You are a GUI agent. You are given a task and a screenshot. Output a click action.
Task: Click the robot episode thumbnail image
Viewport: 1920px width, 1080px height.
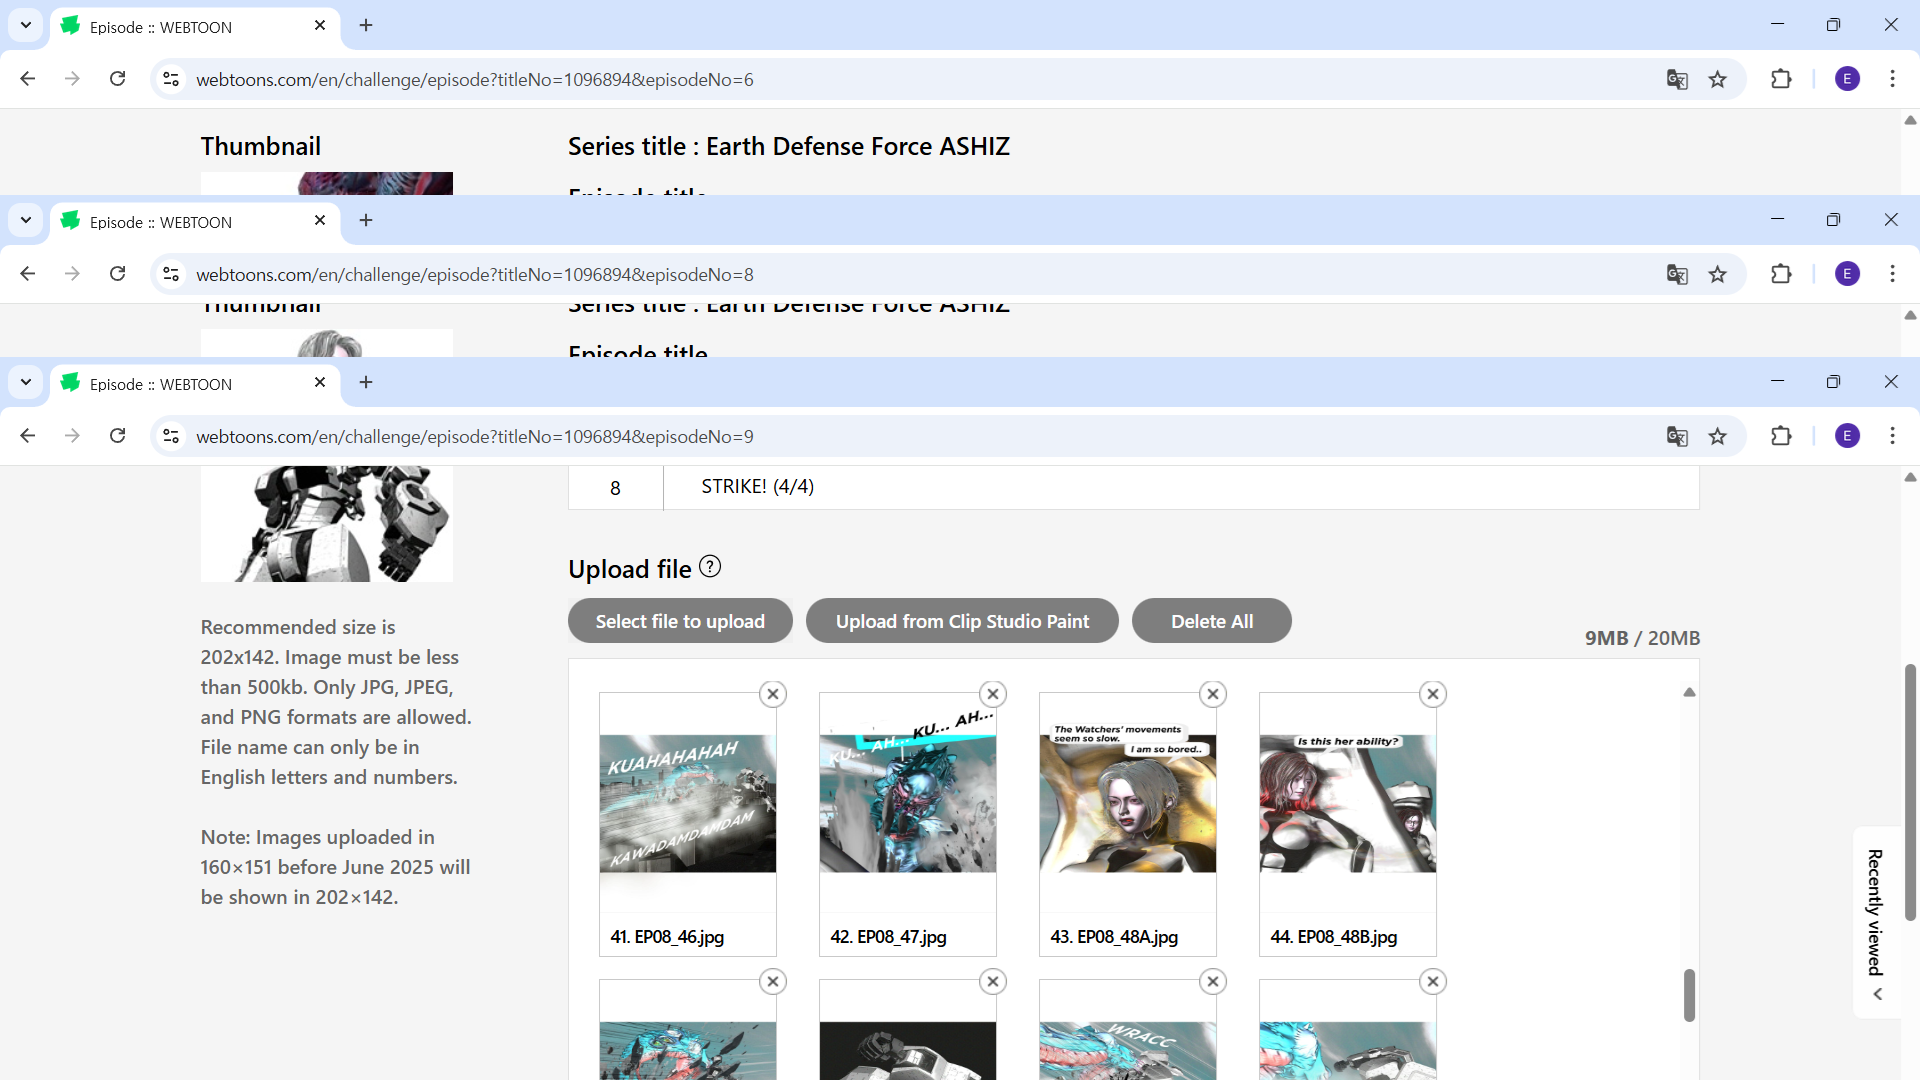point(327,523)
